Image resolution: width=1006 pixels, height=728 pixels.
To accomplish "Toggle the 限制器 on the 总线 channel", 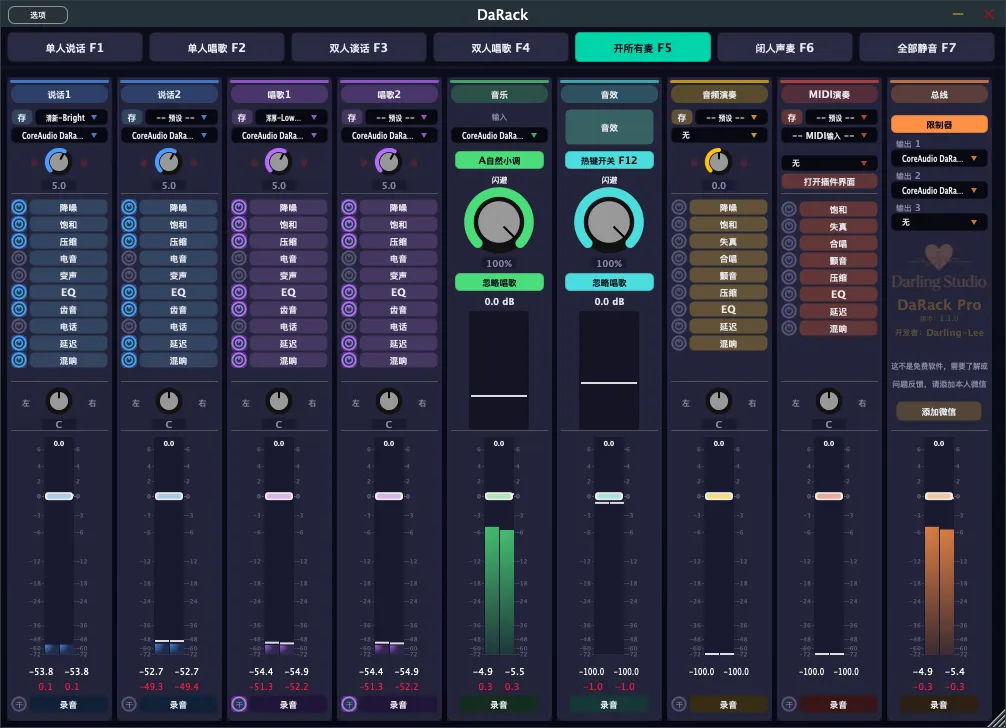I will point(939,124).
